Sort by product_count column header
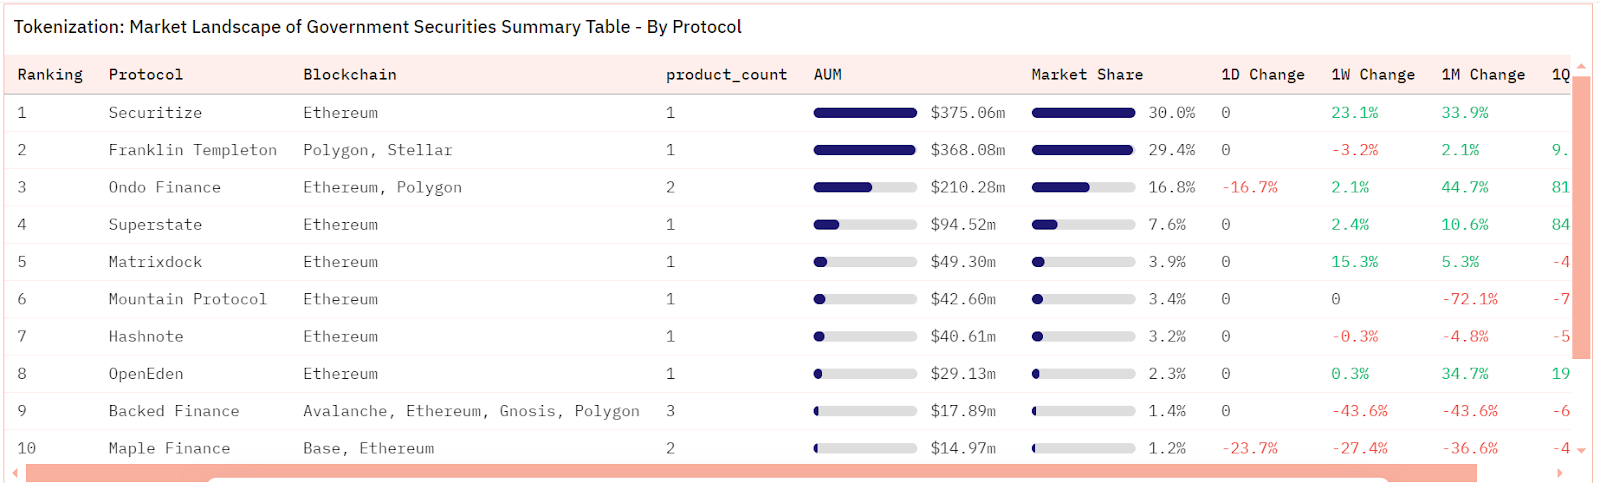 (726, 75)
